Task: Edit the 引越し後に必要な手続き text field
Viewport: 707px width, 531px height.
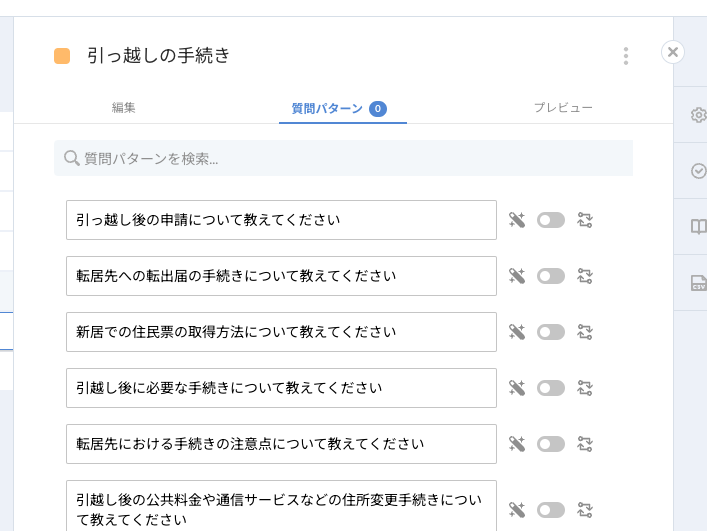Action: tap(281, 388)
